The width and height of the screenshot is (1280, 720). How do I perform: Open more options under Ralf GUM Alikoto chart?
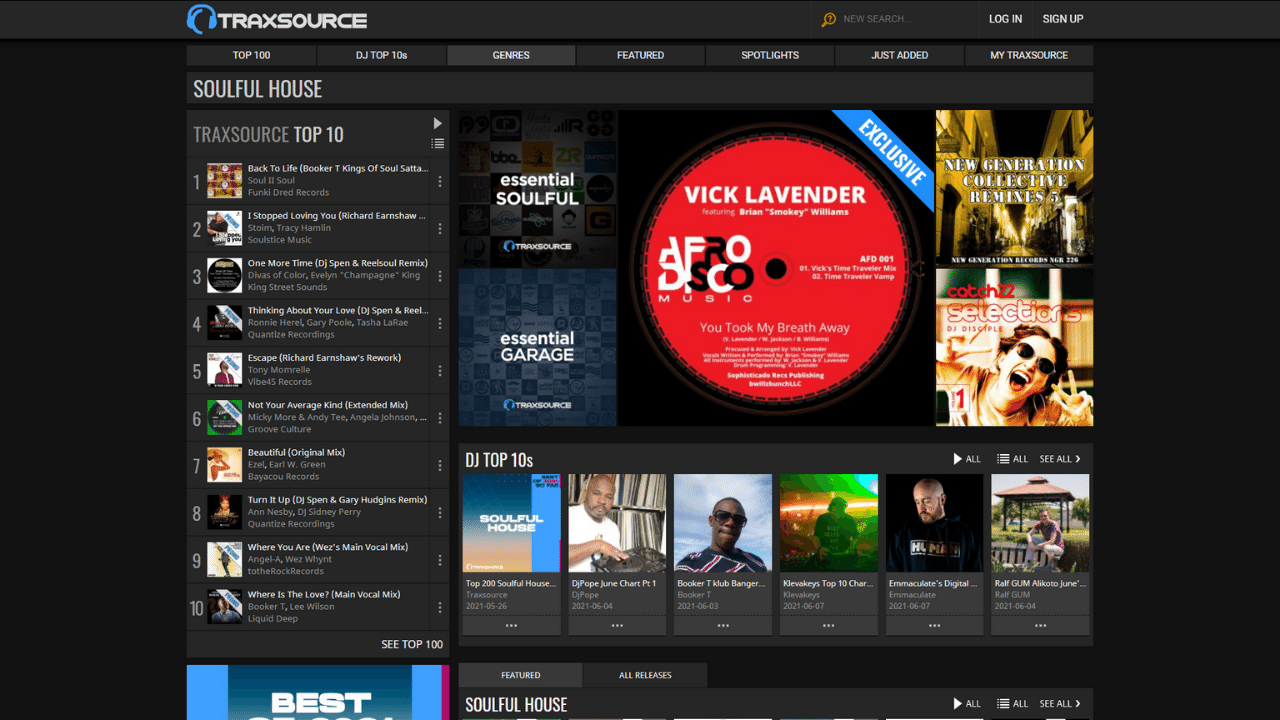(x=1040, y=625)
